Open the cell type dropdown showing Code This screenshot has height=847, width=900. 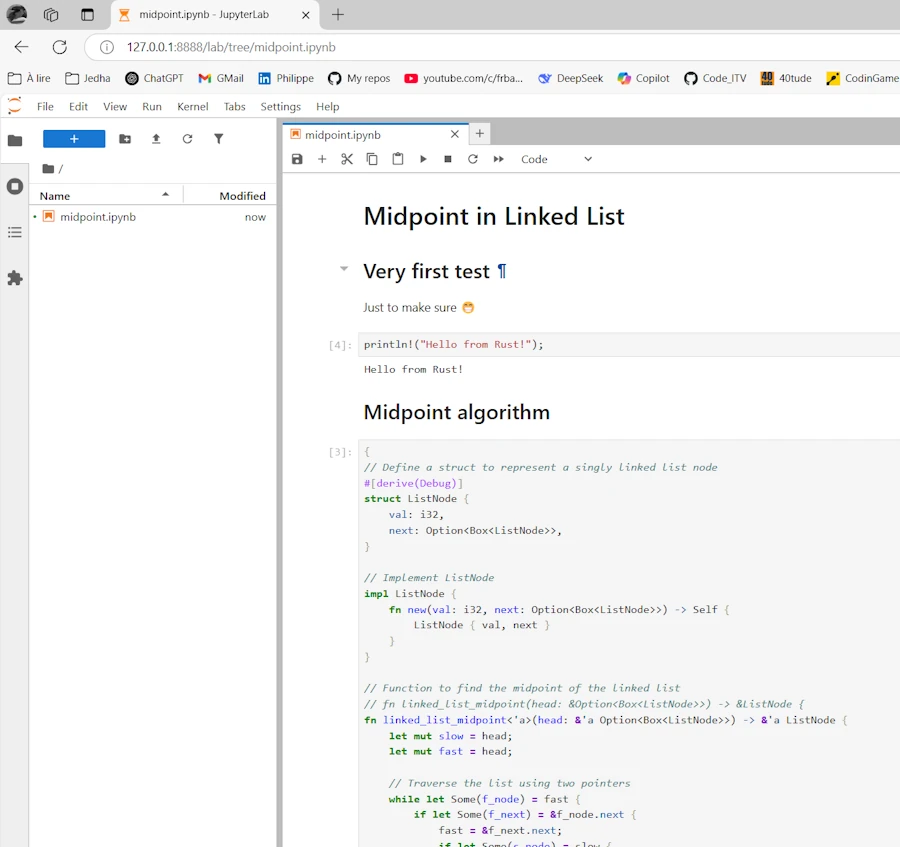pos(556,159)
